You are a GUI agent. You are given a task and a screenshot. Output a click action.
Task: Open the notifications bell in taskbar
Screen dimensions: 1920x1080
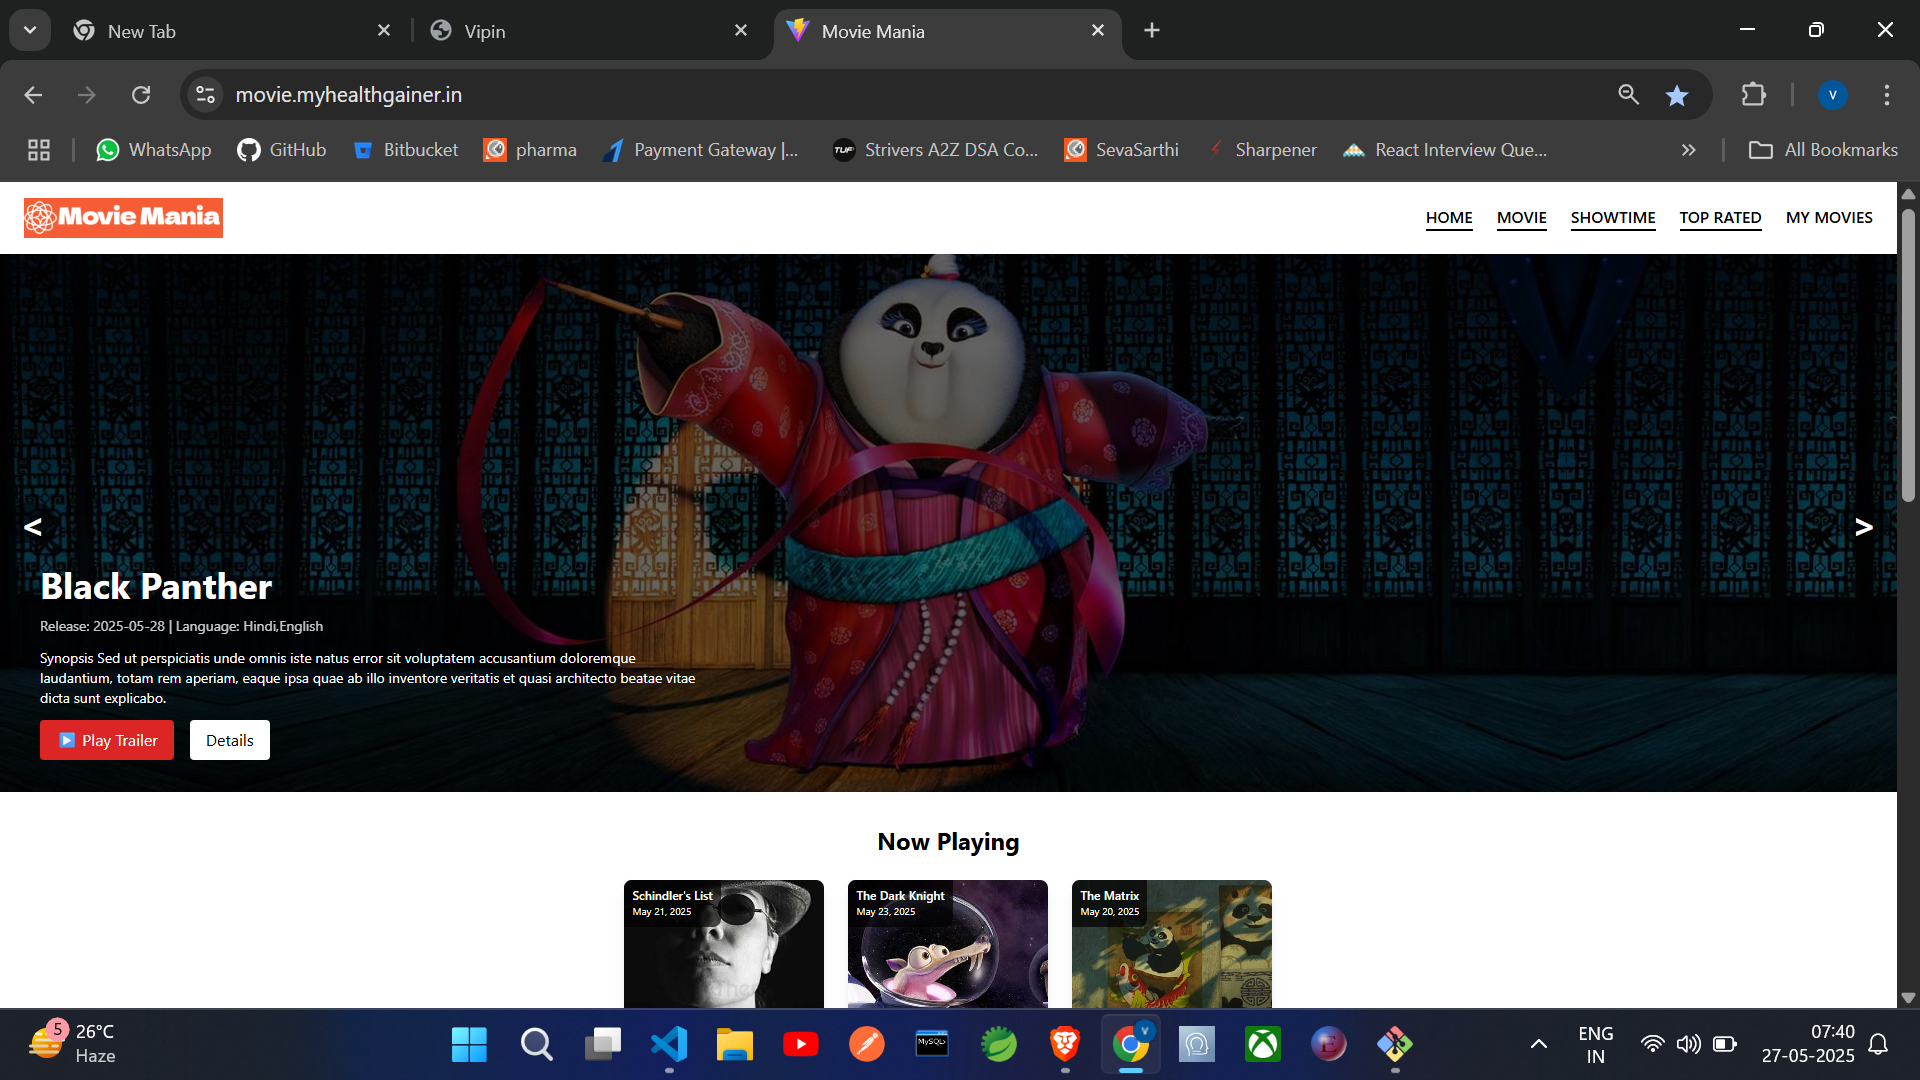tap(1879, 1044)
